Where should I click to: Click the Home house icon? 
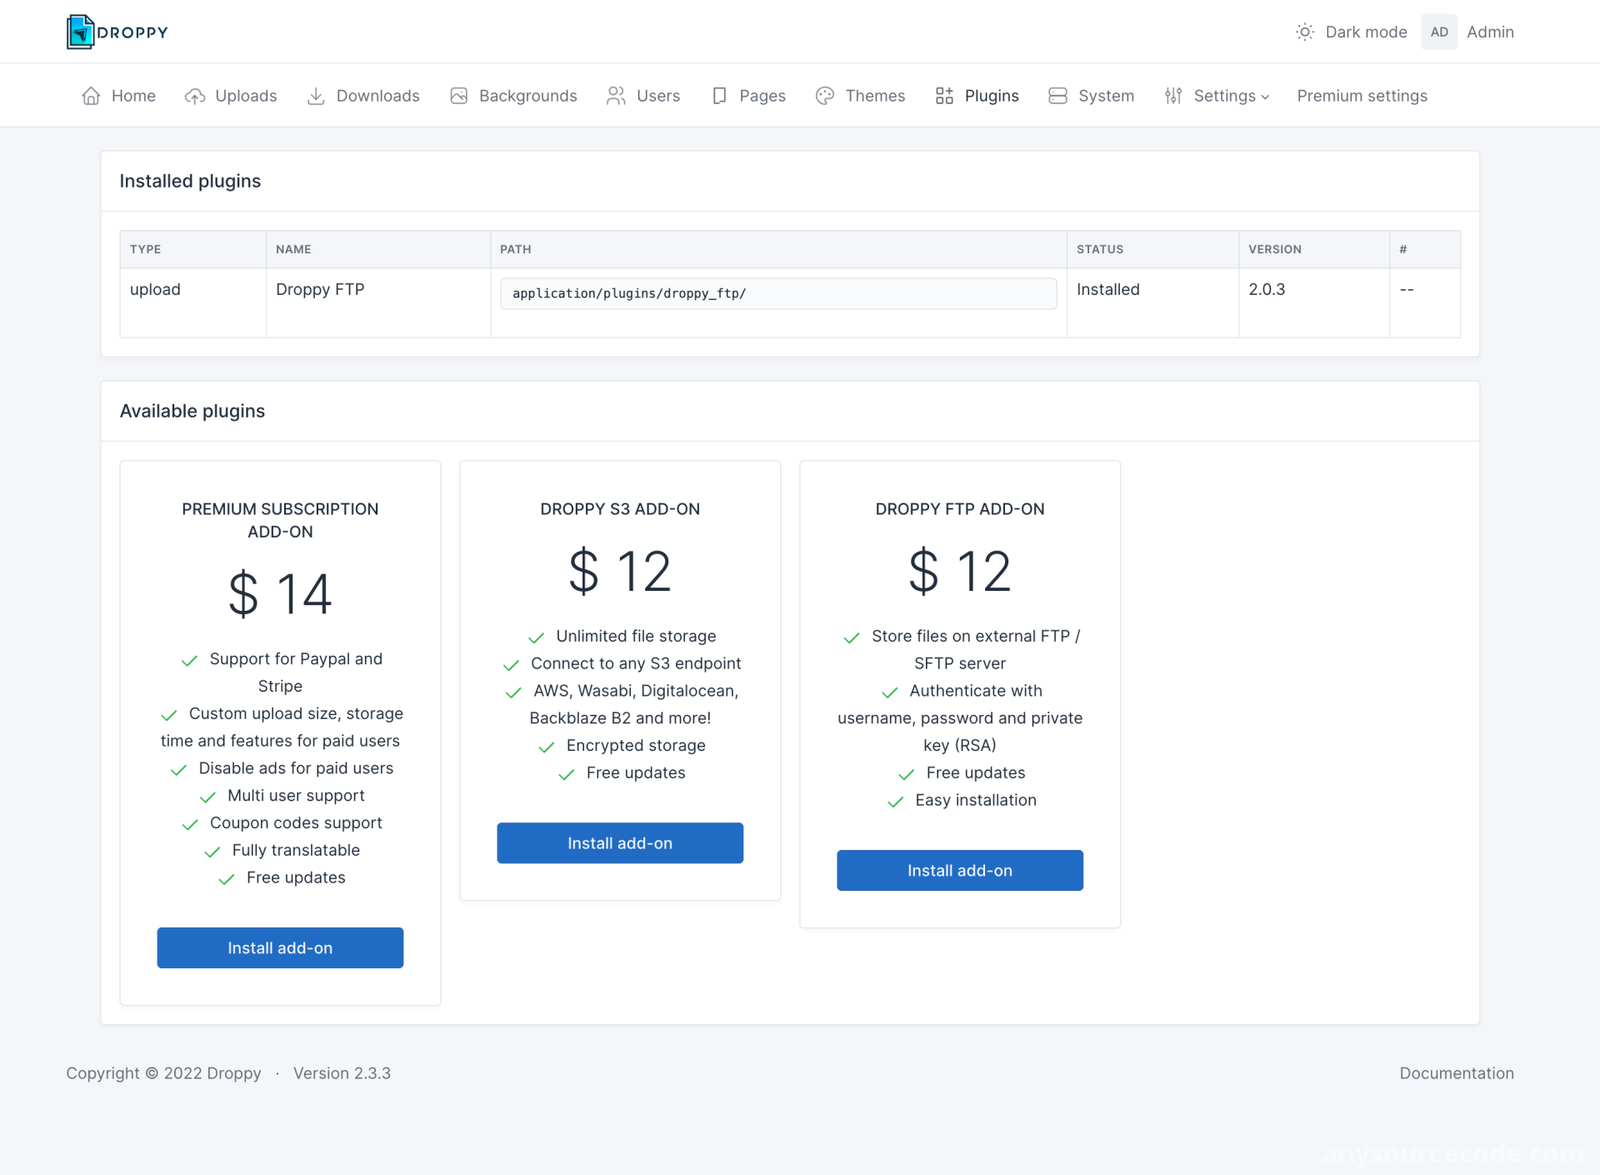coord(91,96)
